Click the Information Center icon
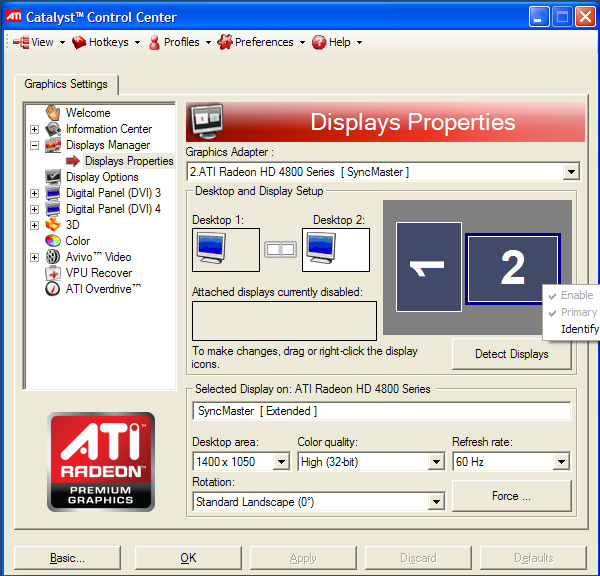This screenshot has width=600, height=576. point(53,129)
